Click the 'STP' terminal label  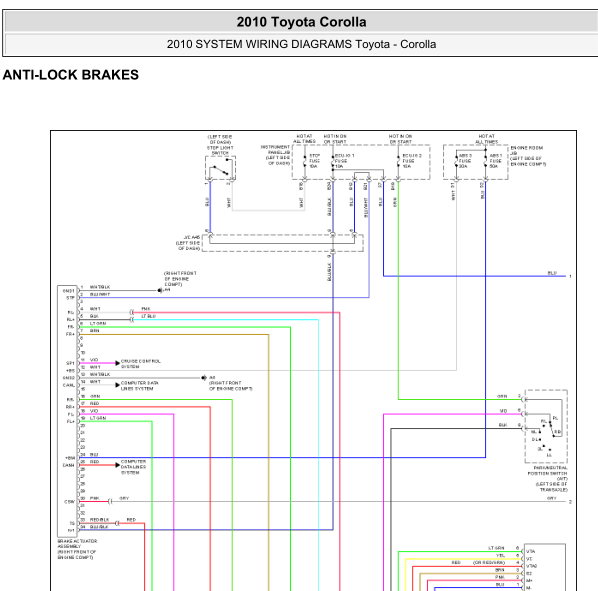tap(71, 298)
